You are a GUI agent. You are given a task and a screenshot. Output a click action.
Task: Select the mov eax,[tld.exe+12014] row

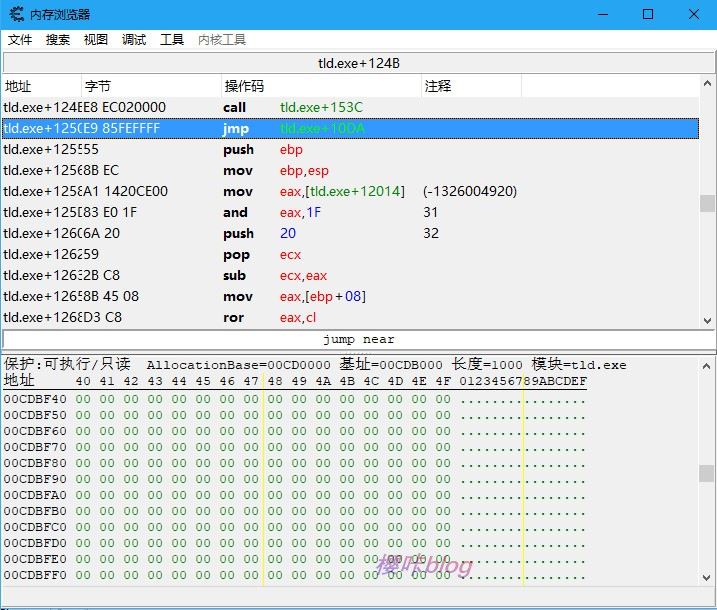(x=300, y=191)
